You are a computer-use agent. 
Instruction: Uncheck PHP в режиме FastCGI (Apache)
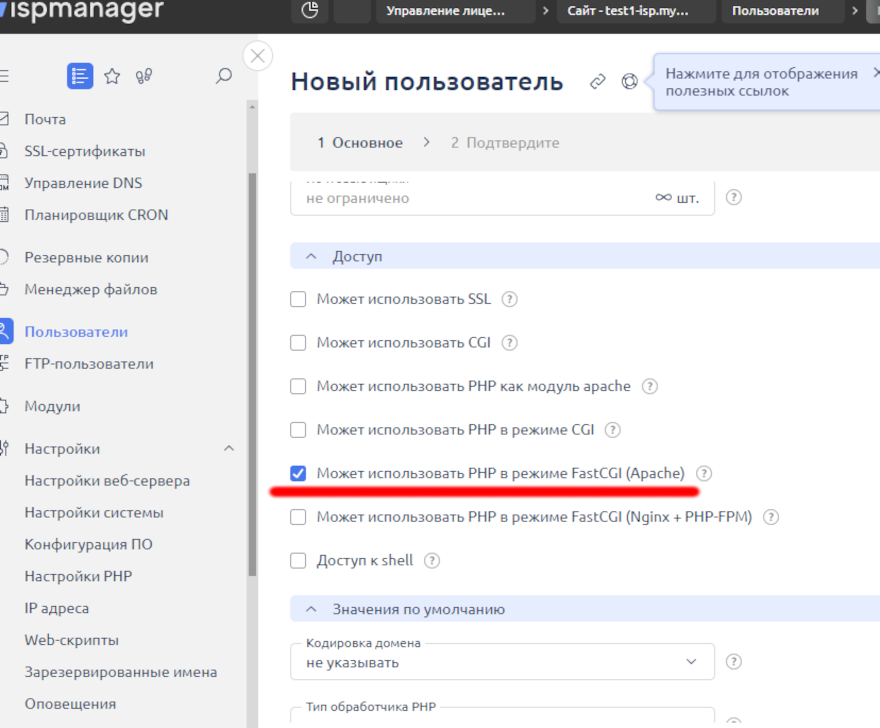[297, 473]
